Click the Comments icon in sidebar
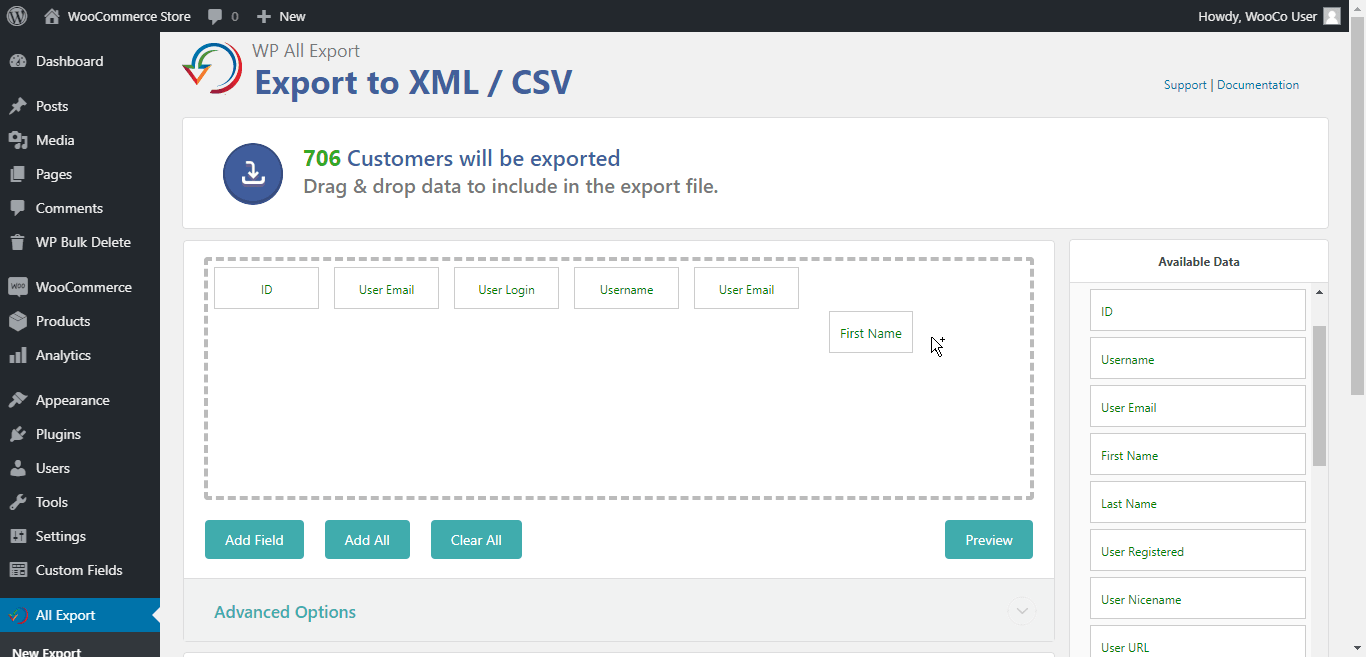1366x657 pixels. pos(18,208)
